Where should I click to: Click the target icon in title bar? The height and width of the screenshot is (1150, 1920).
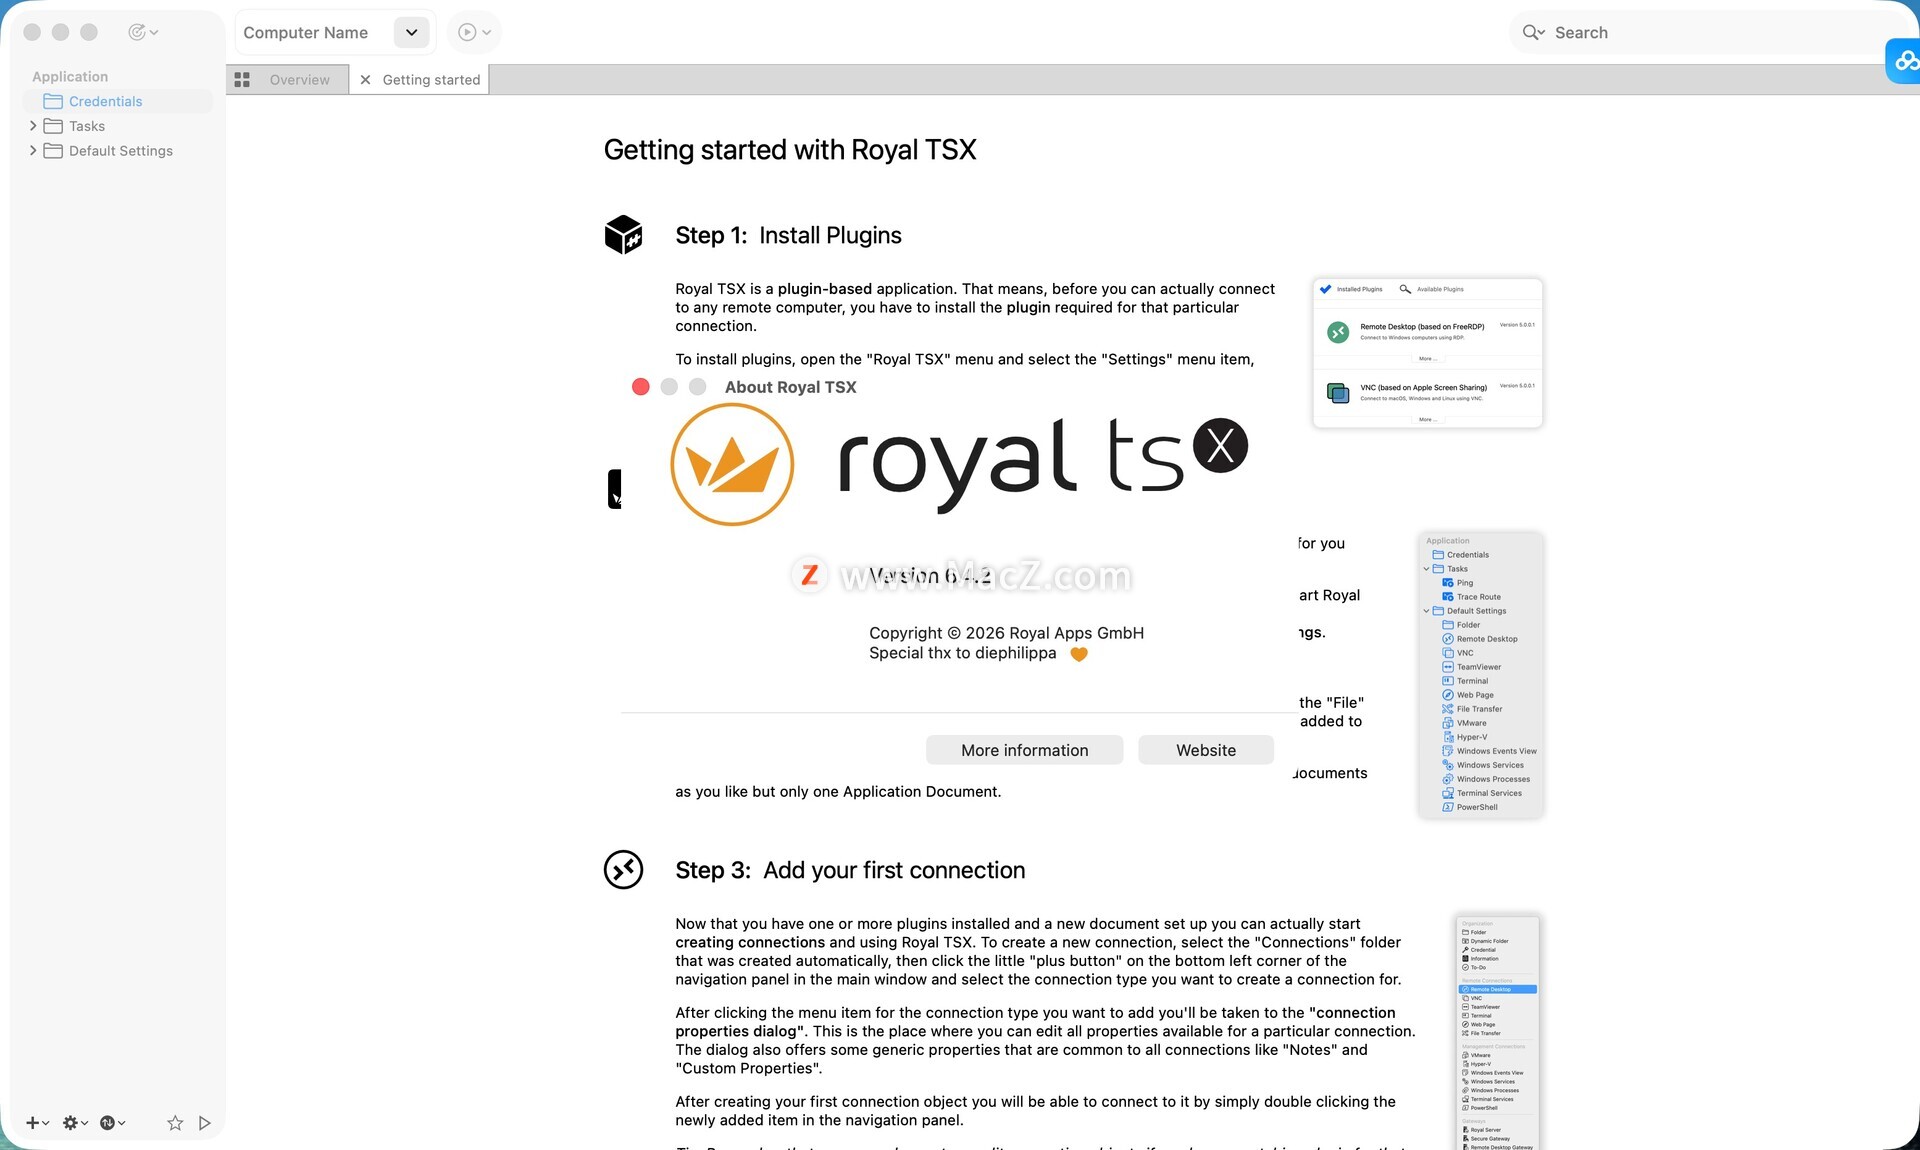coord(138,32)
